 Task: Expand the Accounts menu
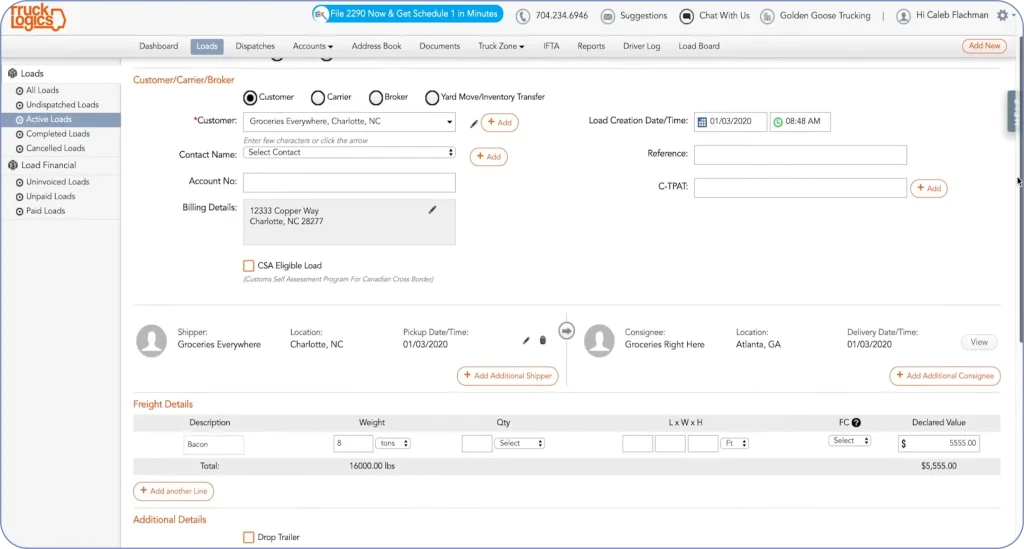[313, 46]
